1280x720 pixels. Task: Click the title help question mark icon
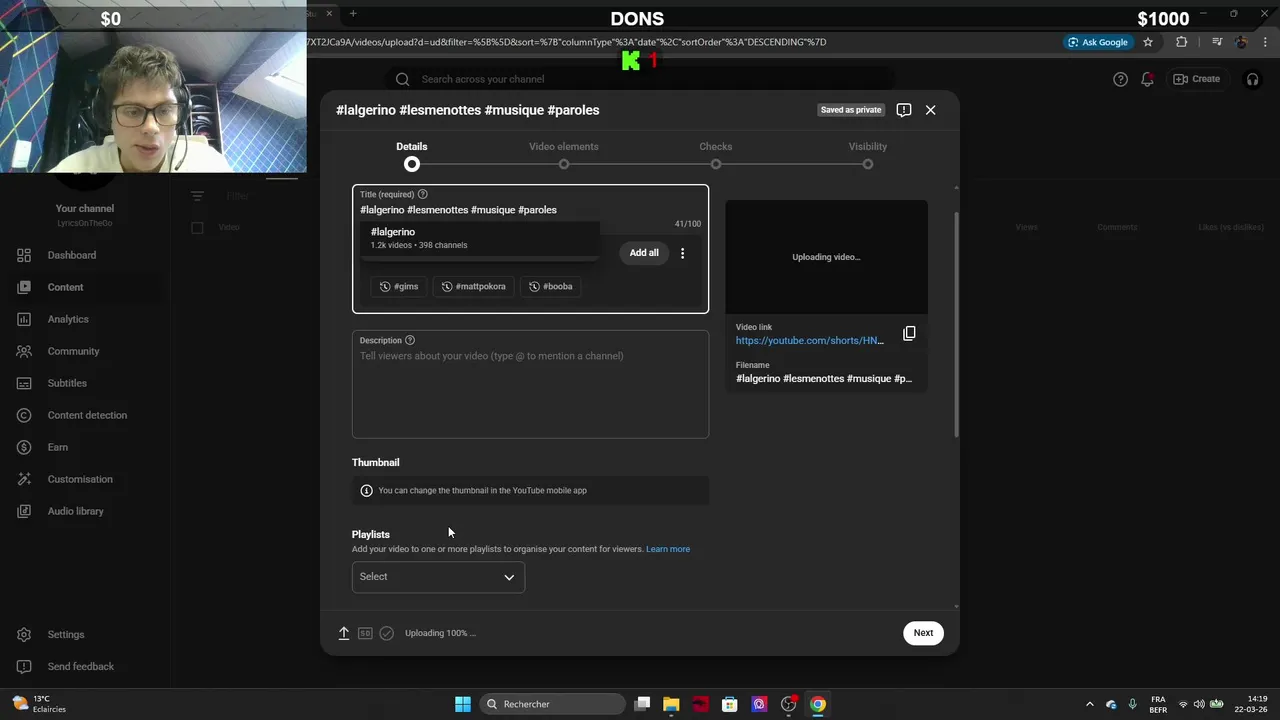(422, 194)
